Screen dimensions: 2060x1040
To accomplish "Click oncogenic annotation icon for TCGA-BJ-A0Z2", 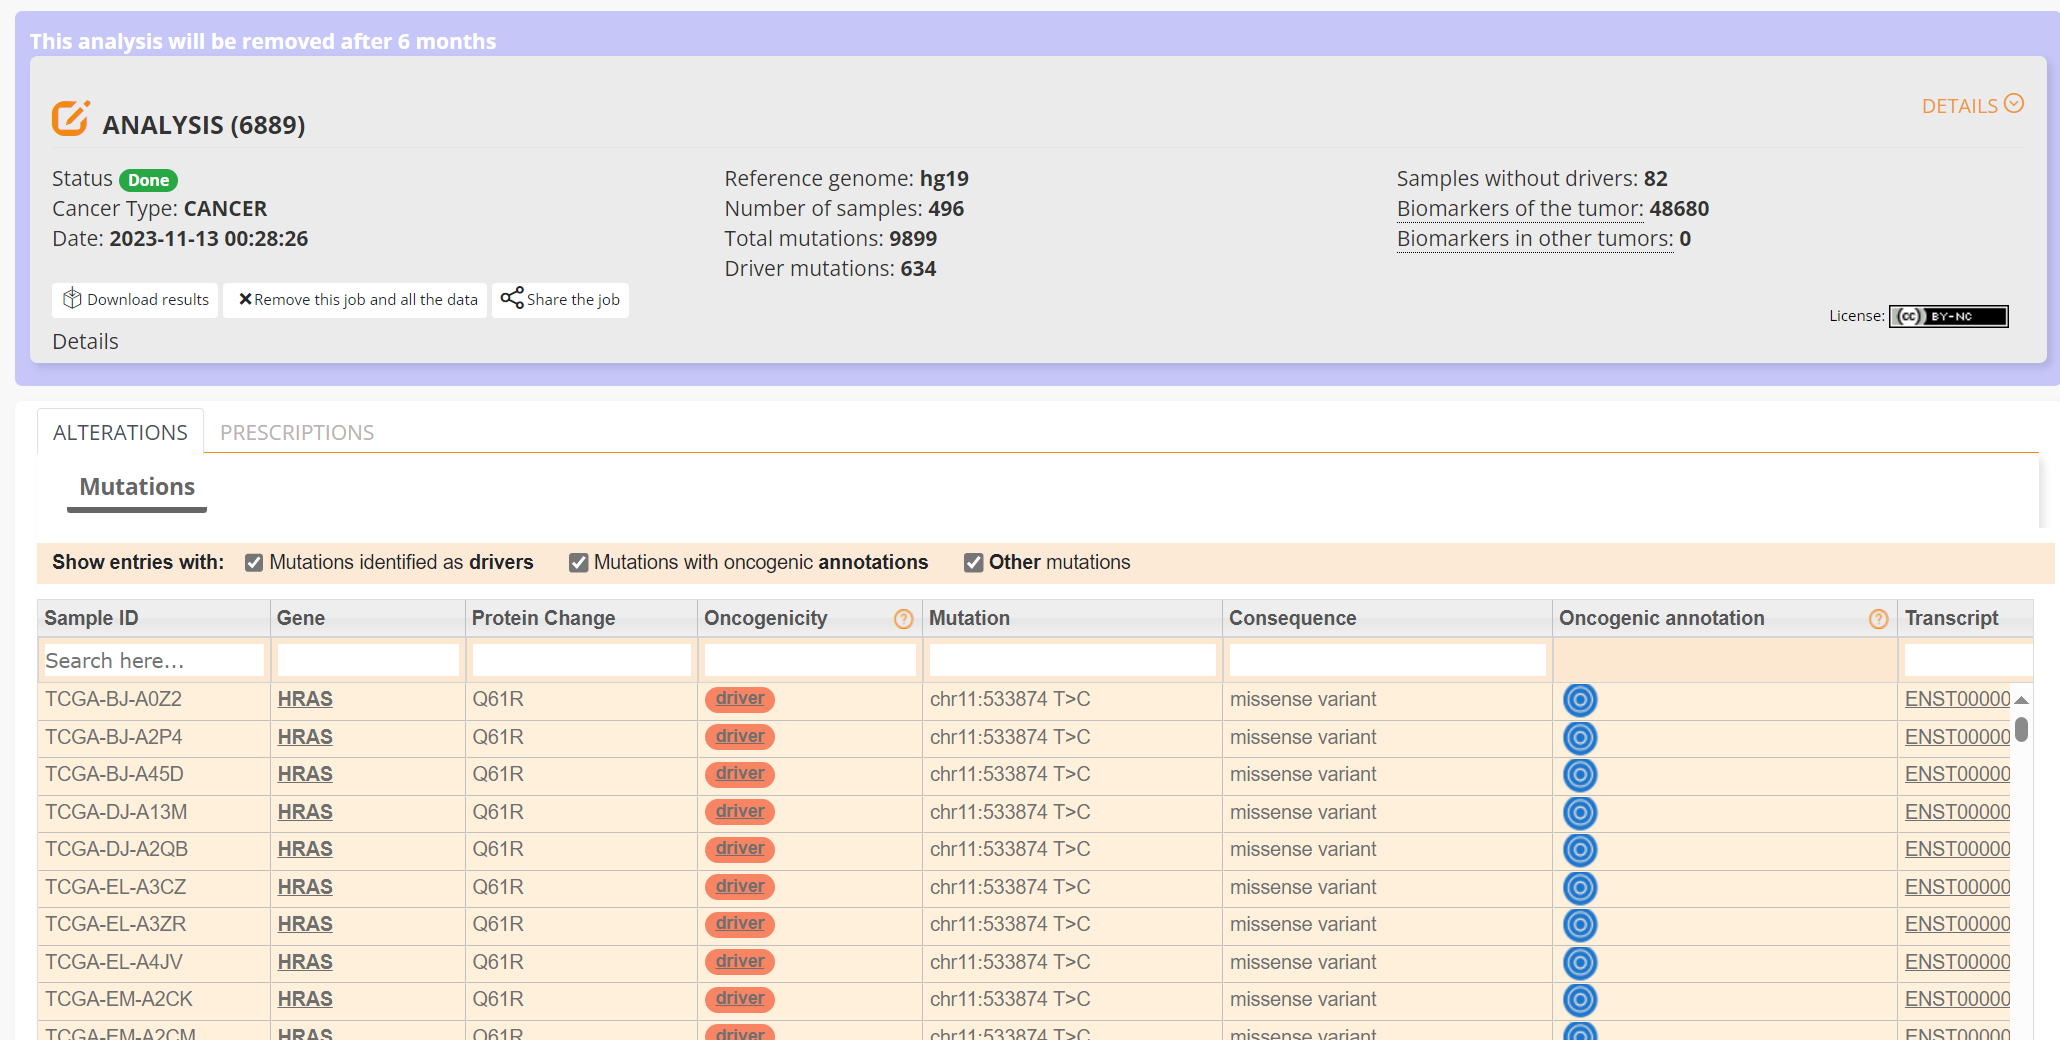I will [1580, 700].
